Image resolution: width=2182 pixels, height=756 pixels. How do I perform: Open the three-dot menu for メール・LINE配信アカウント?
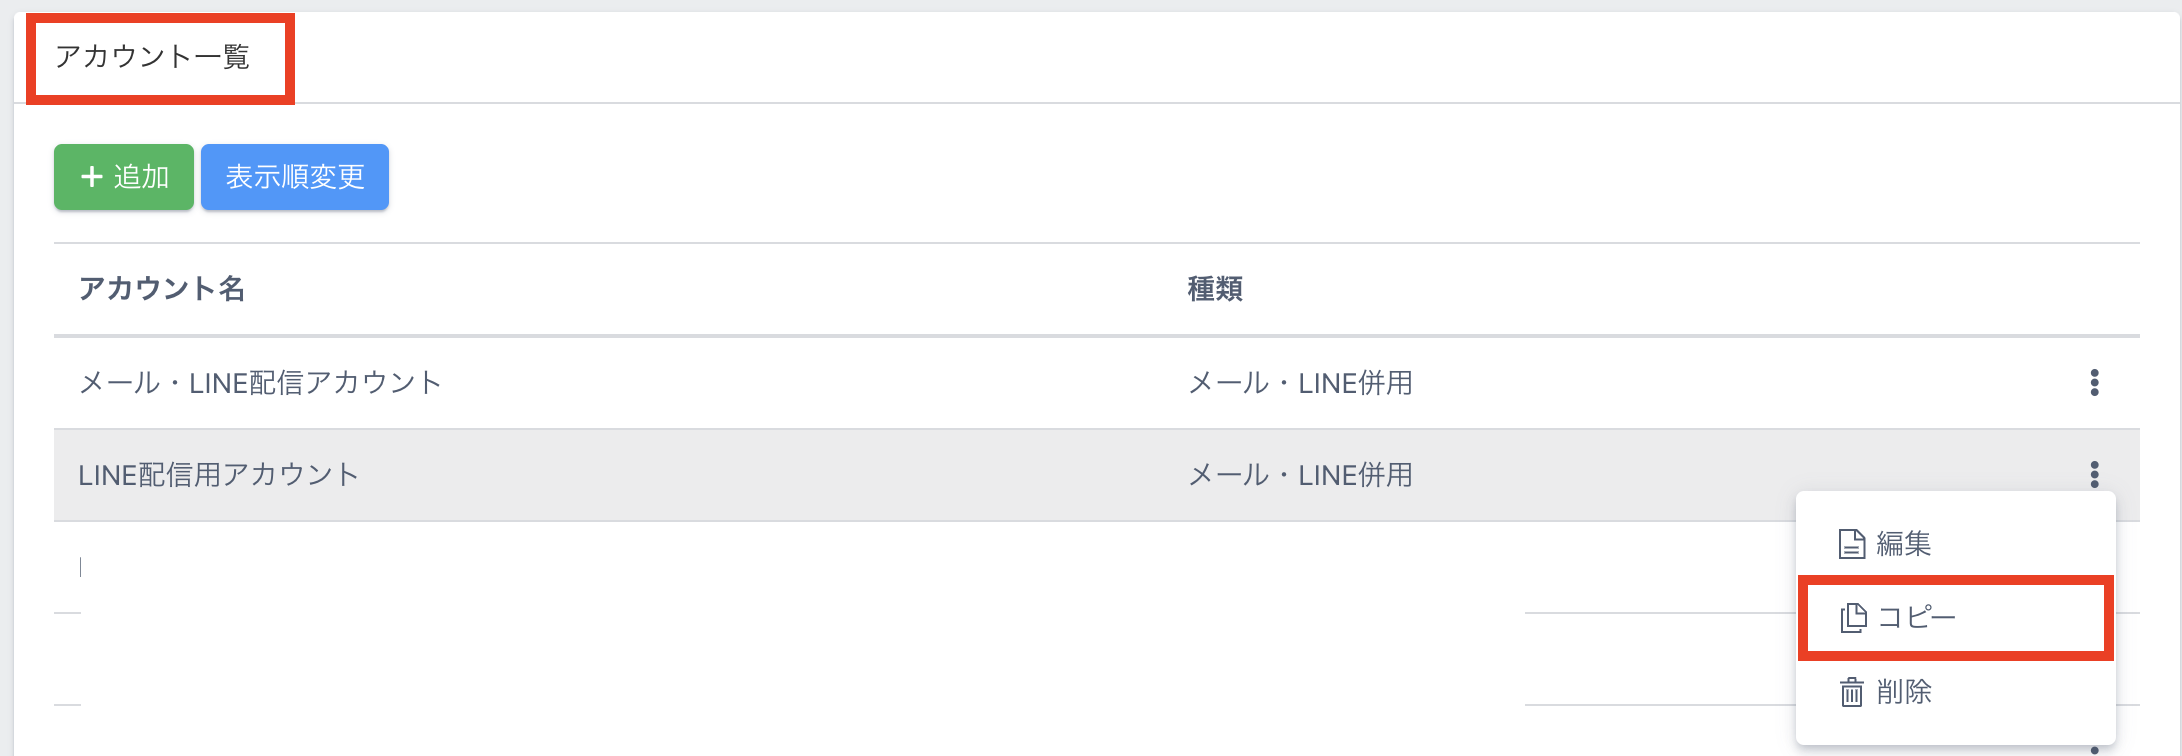pyautogui.click(x=2094, y=382)
